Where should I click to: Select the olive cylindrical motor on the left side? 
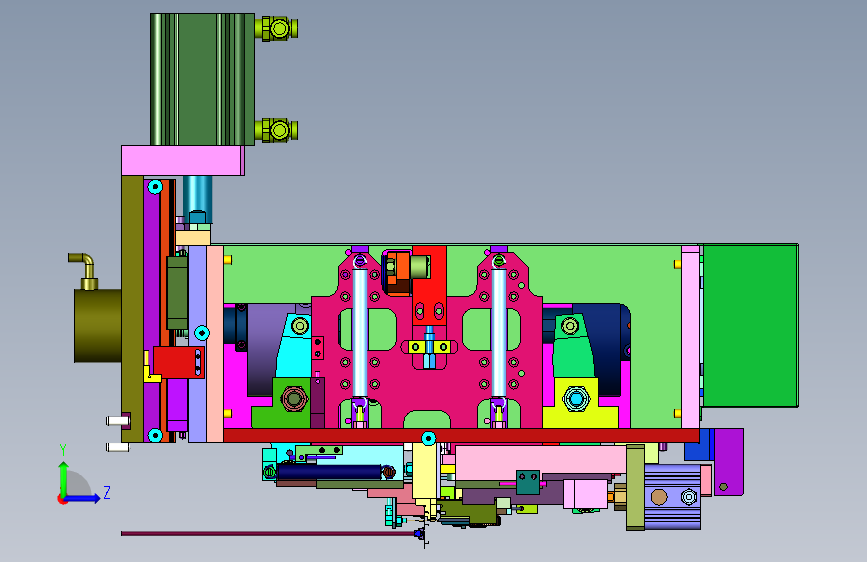pos(98,326)
